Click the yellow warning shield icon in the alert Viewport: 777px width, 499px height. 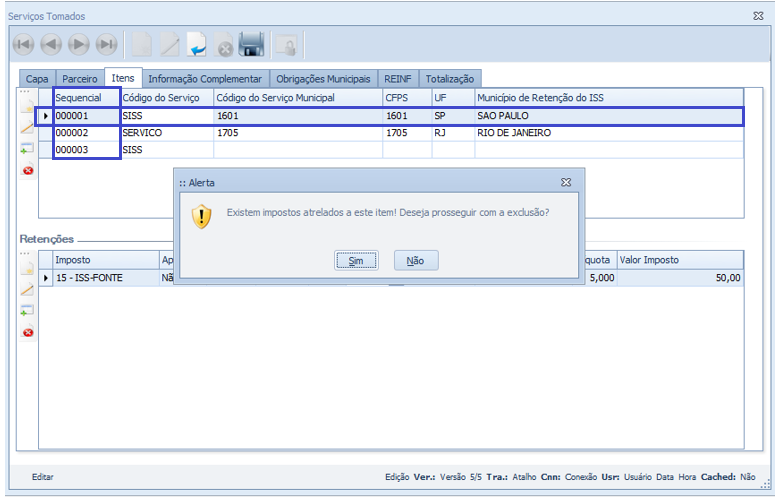pyautogui.click(x=202, y=217)
